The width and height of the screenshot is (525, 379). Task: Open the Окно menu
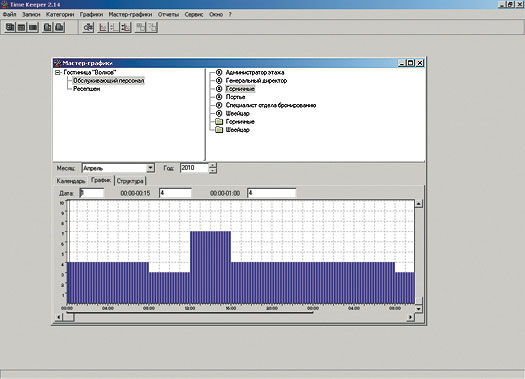(x=216, y=14)
